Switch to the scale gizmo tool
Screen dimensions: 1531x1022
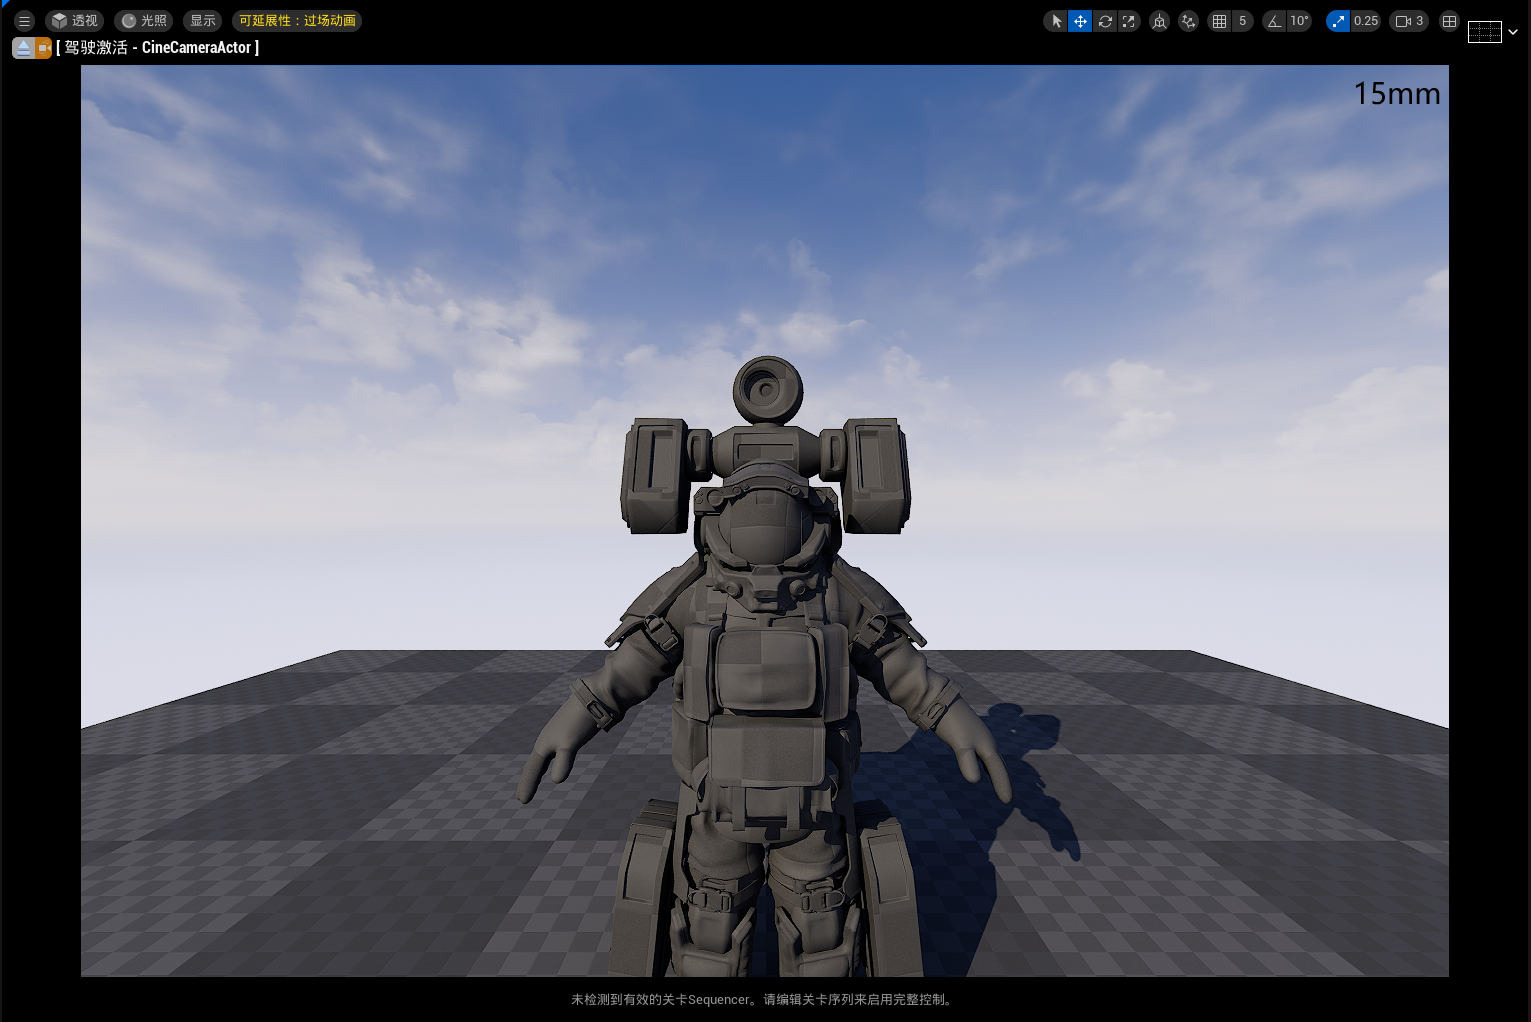pyautogui.click(x=1129, y=21)
